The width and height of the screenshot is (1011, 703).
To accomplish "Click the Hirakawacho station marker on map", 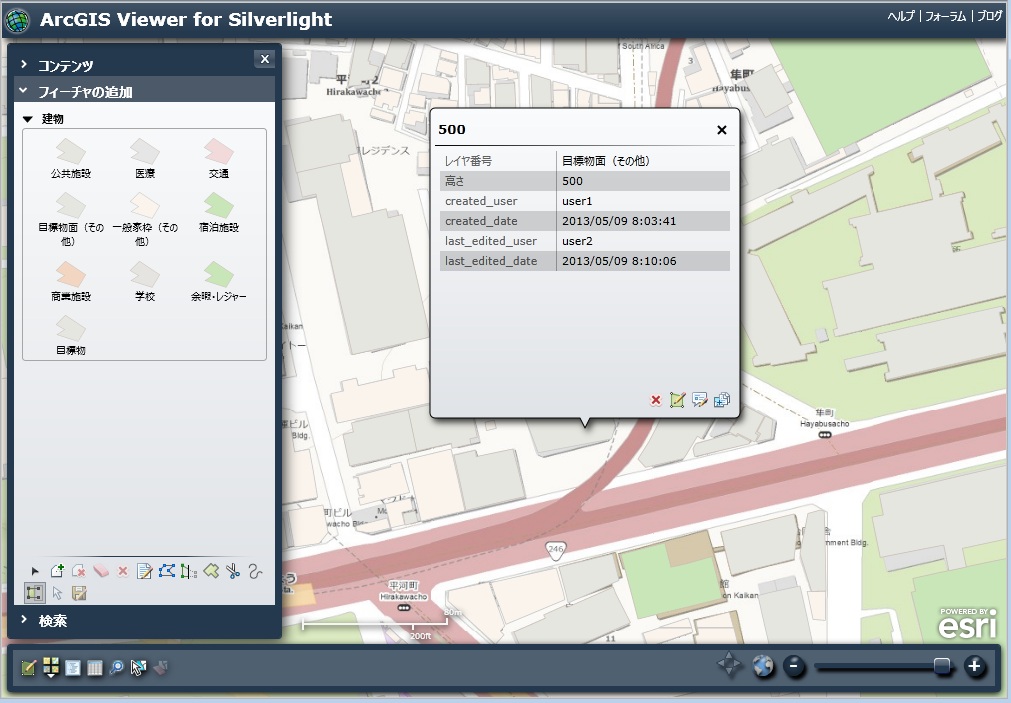I will click(404, 608).
